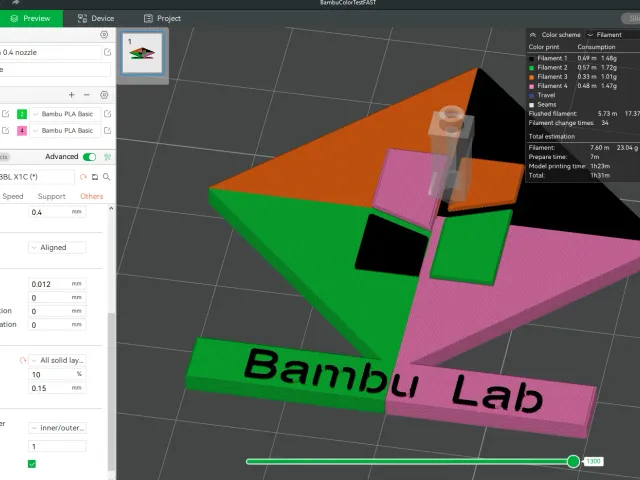
Task: Toggle the Advanced settings switch
Action: tap(89, 157)
